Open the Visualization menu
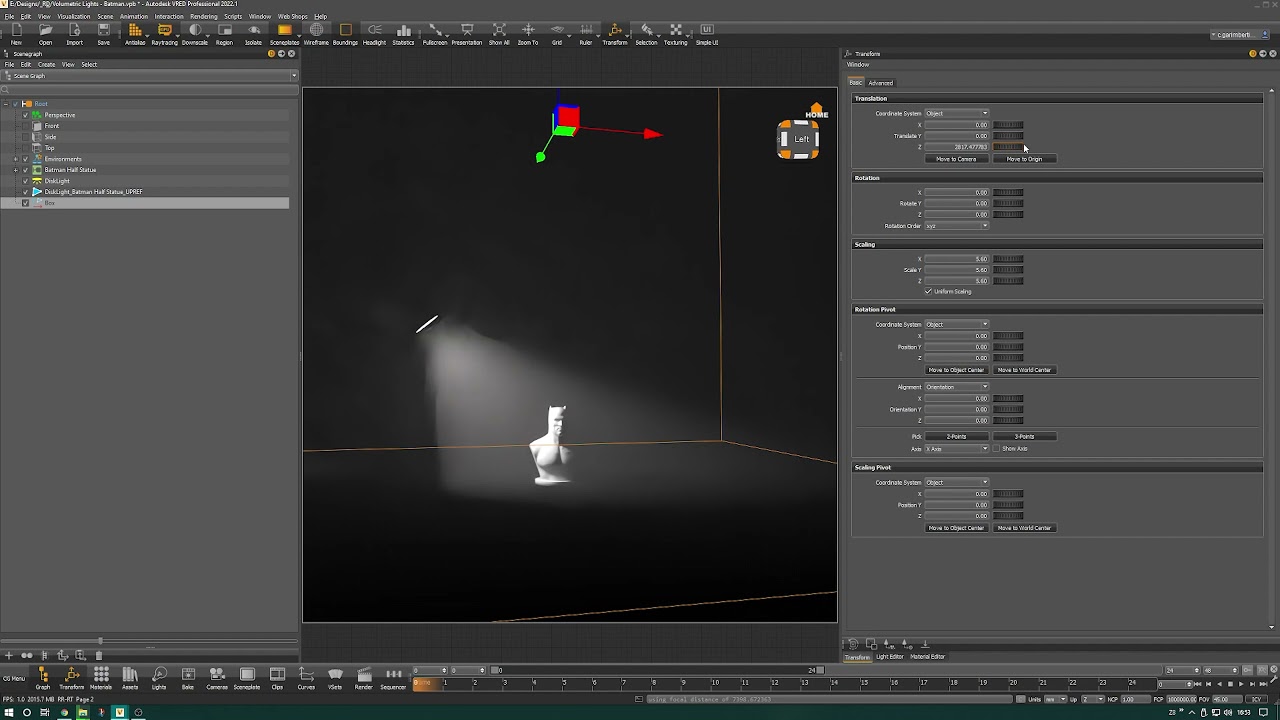1280x720 pixels. click(73, 16)
